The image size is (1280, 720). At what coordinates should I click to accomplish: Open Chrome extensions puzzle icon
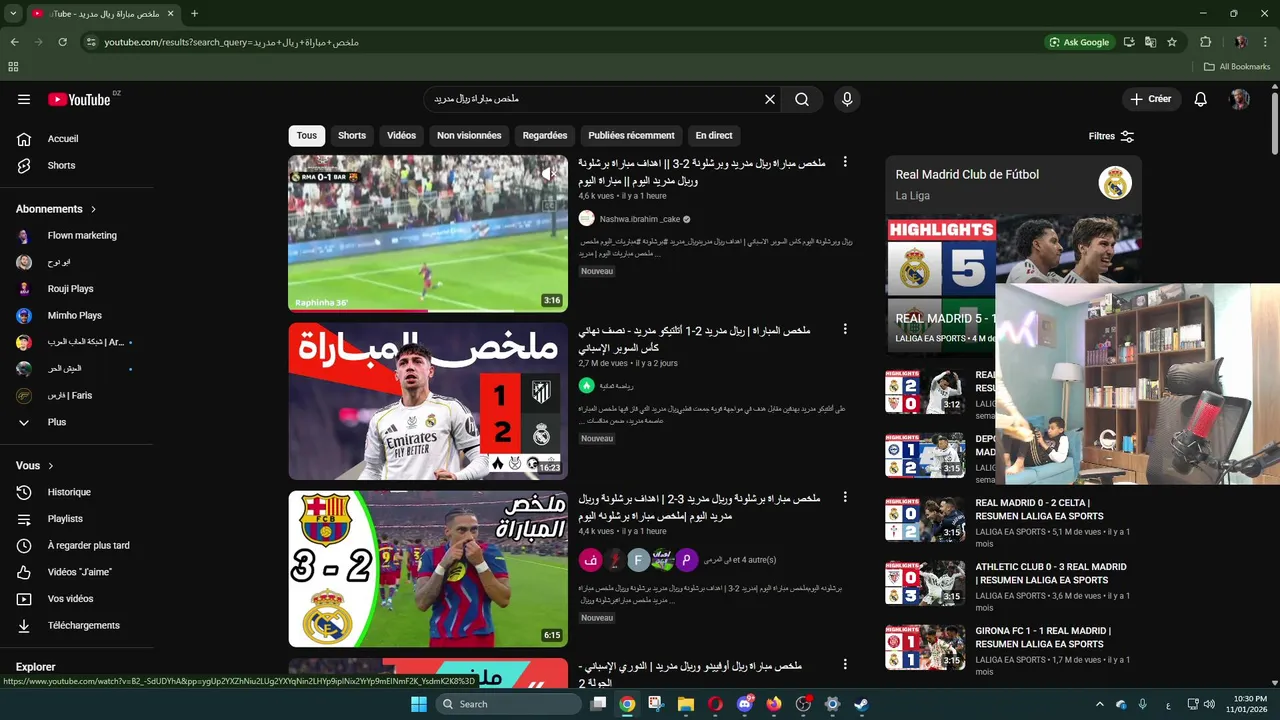[x=1206, y=42]
